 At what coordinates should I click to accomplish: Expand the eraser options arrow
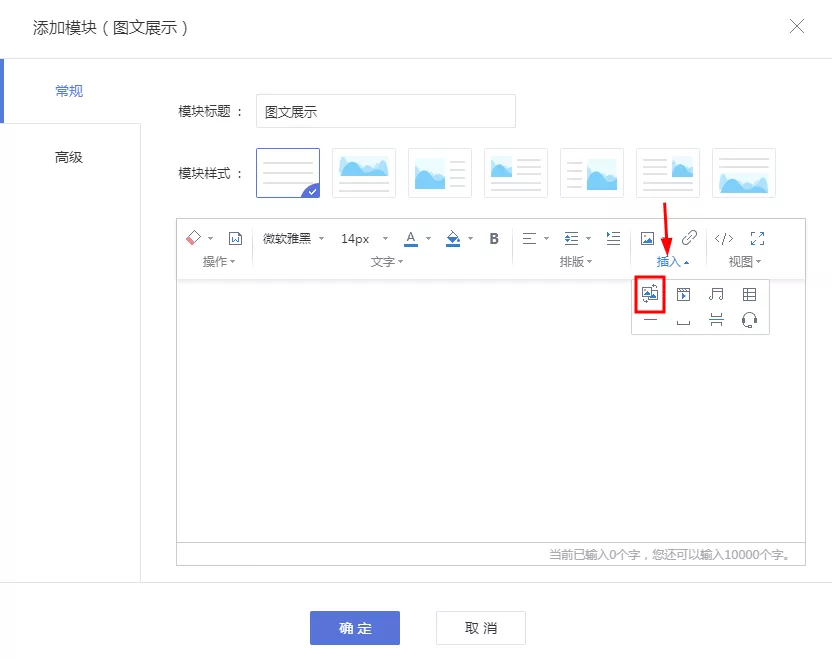211,238
